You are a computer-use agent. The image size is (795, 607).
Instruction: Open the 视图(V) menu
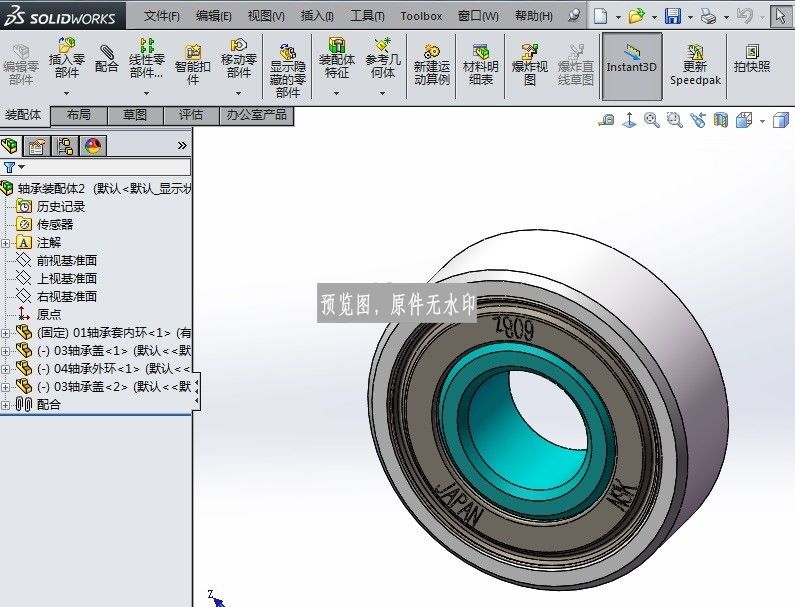[x=266, y=16]
